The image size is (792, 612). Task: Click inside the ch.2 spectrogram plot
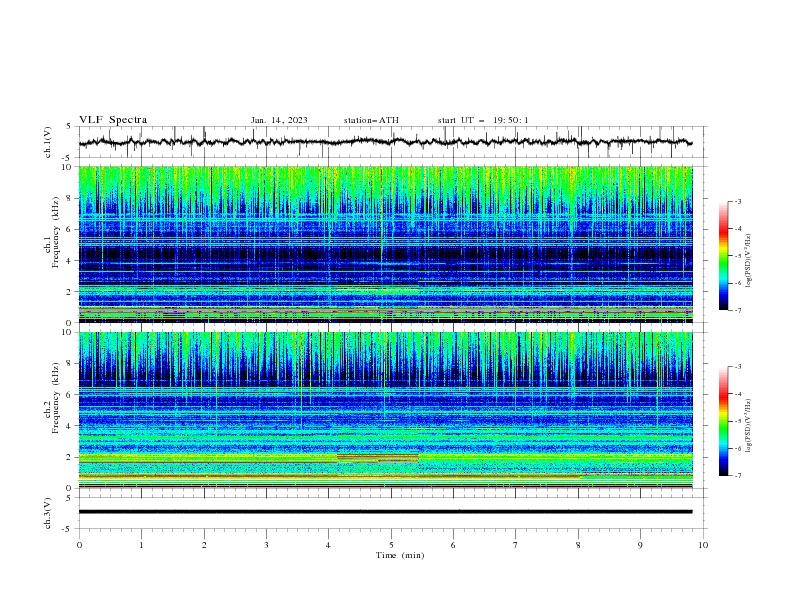385,410
